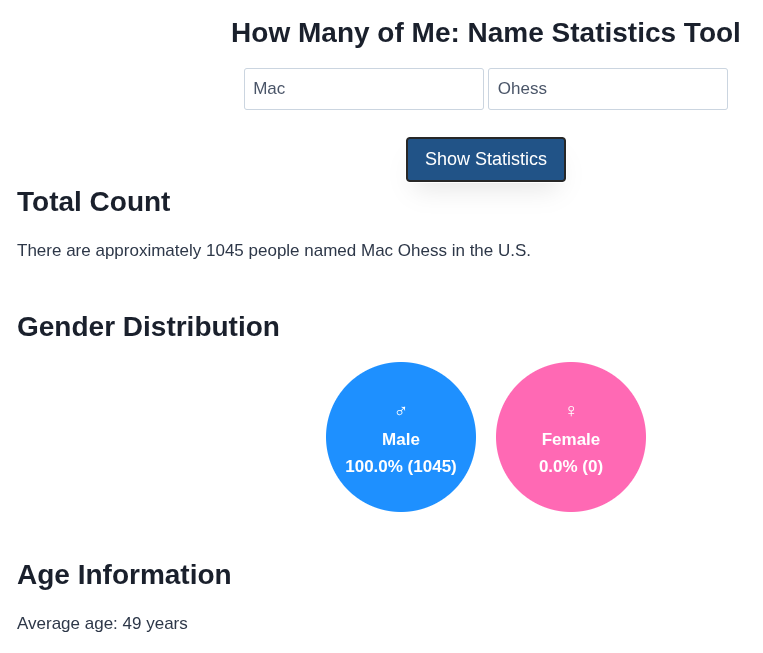Click the first name field containing Mac
This screenshot has height=653, width=763.
(364, 89)
